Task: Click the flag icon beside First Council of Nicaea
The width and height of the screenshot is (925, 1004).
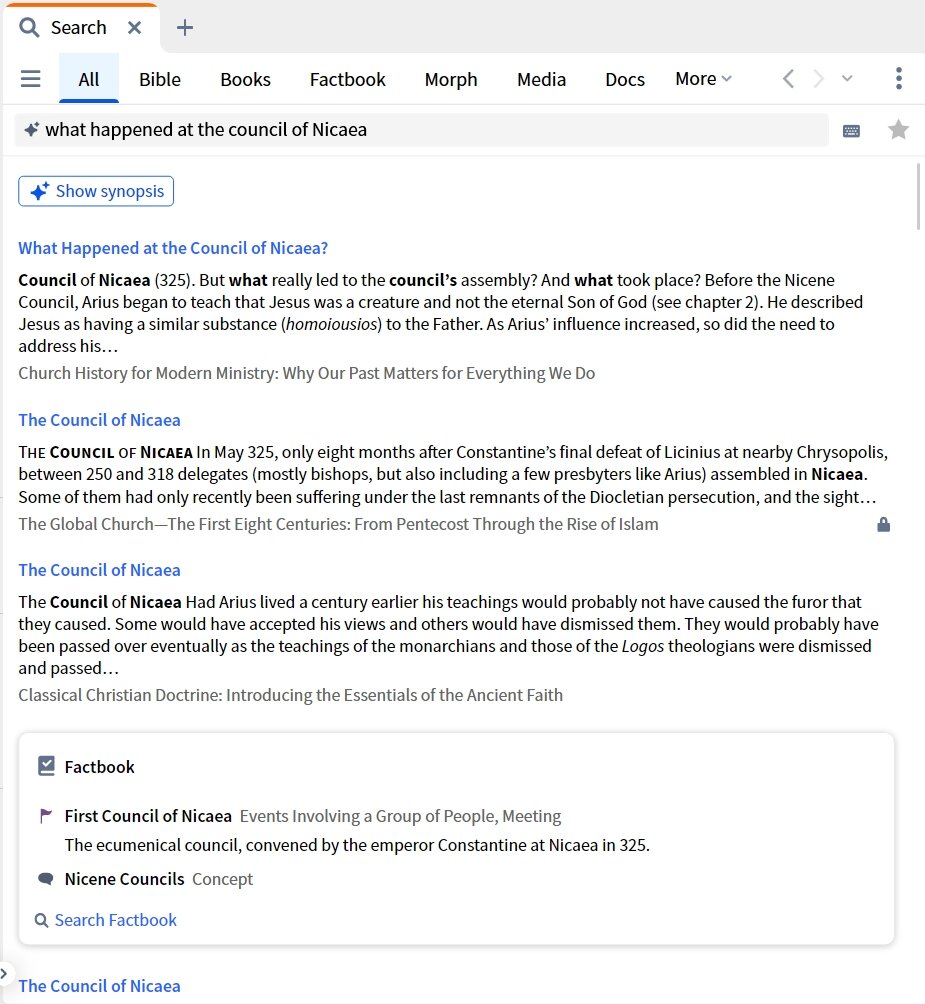Action: click(x=44, y=815)
